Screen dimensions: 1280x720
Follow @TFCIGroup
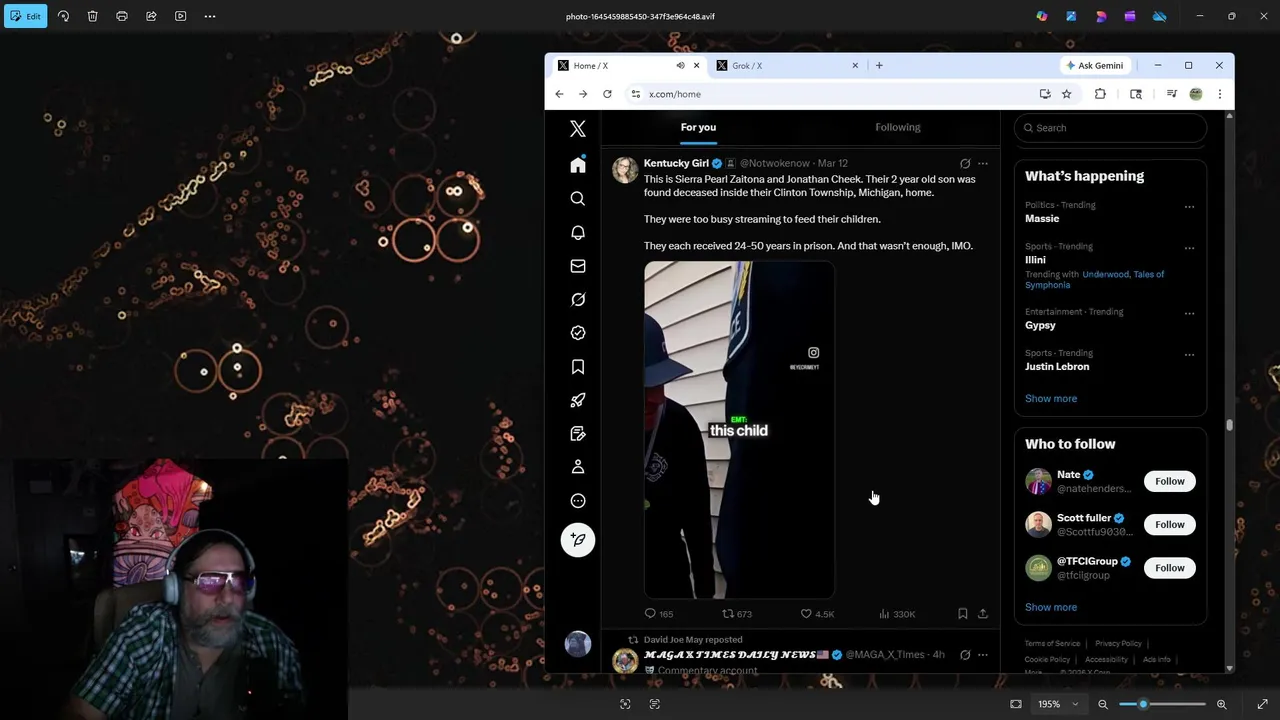pos(1169,568)
